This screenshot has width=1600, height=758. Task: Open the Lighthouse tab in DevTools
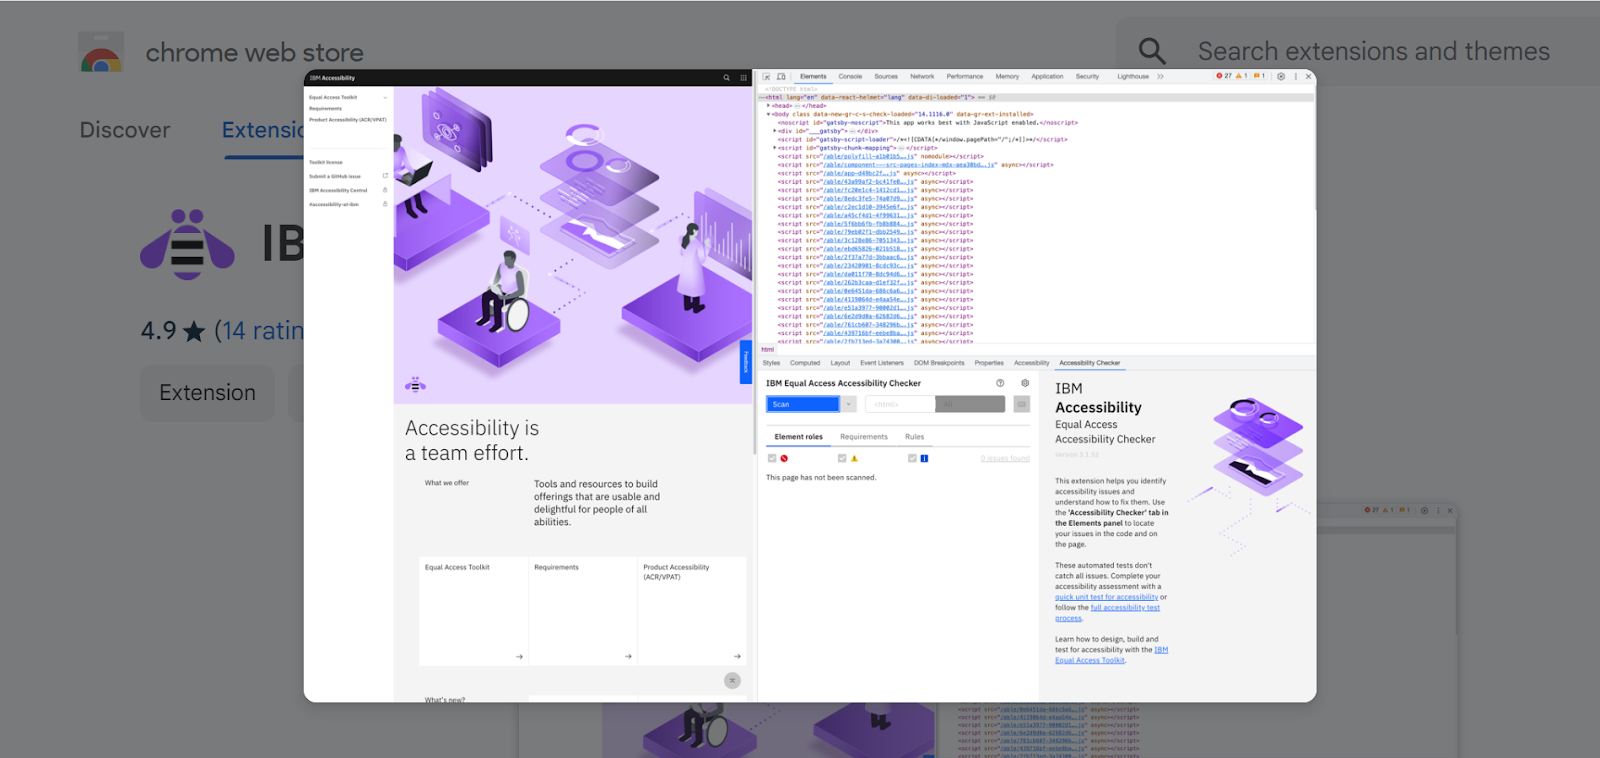[x=1133, y=76]
